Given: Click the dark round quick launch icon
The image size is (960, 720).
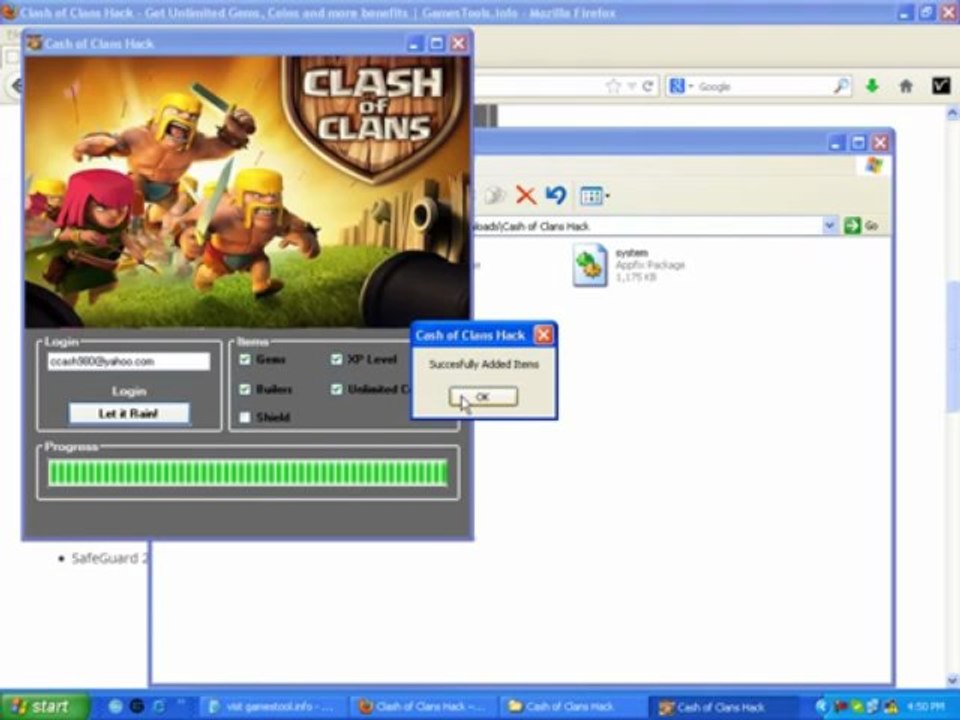Looking at the screenshot, I should (x=137, y=707).
